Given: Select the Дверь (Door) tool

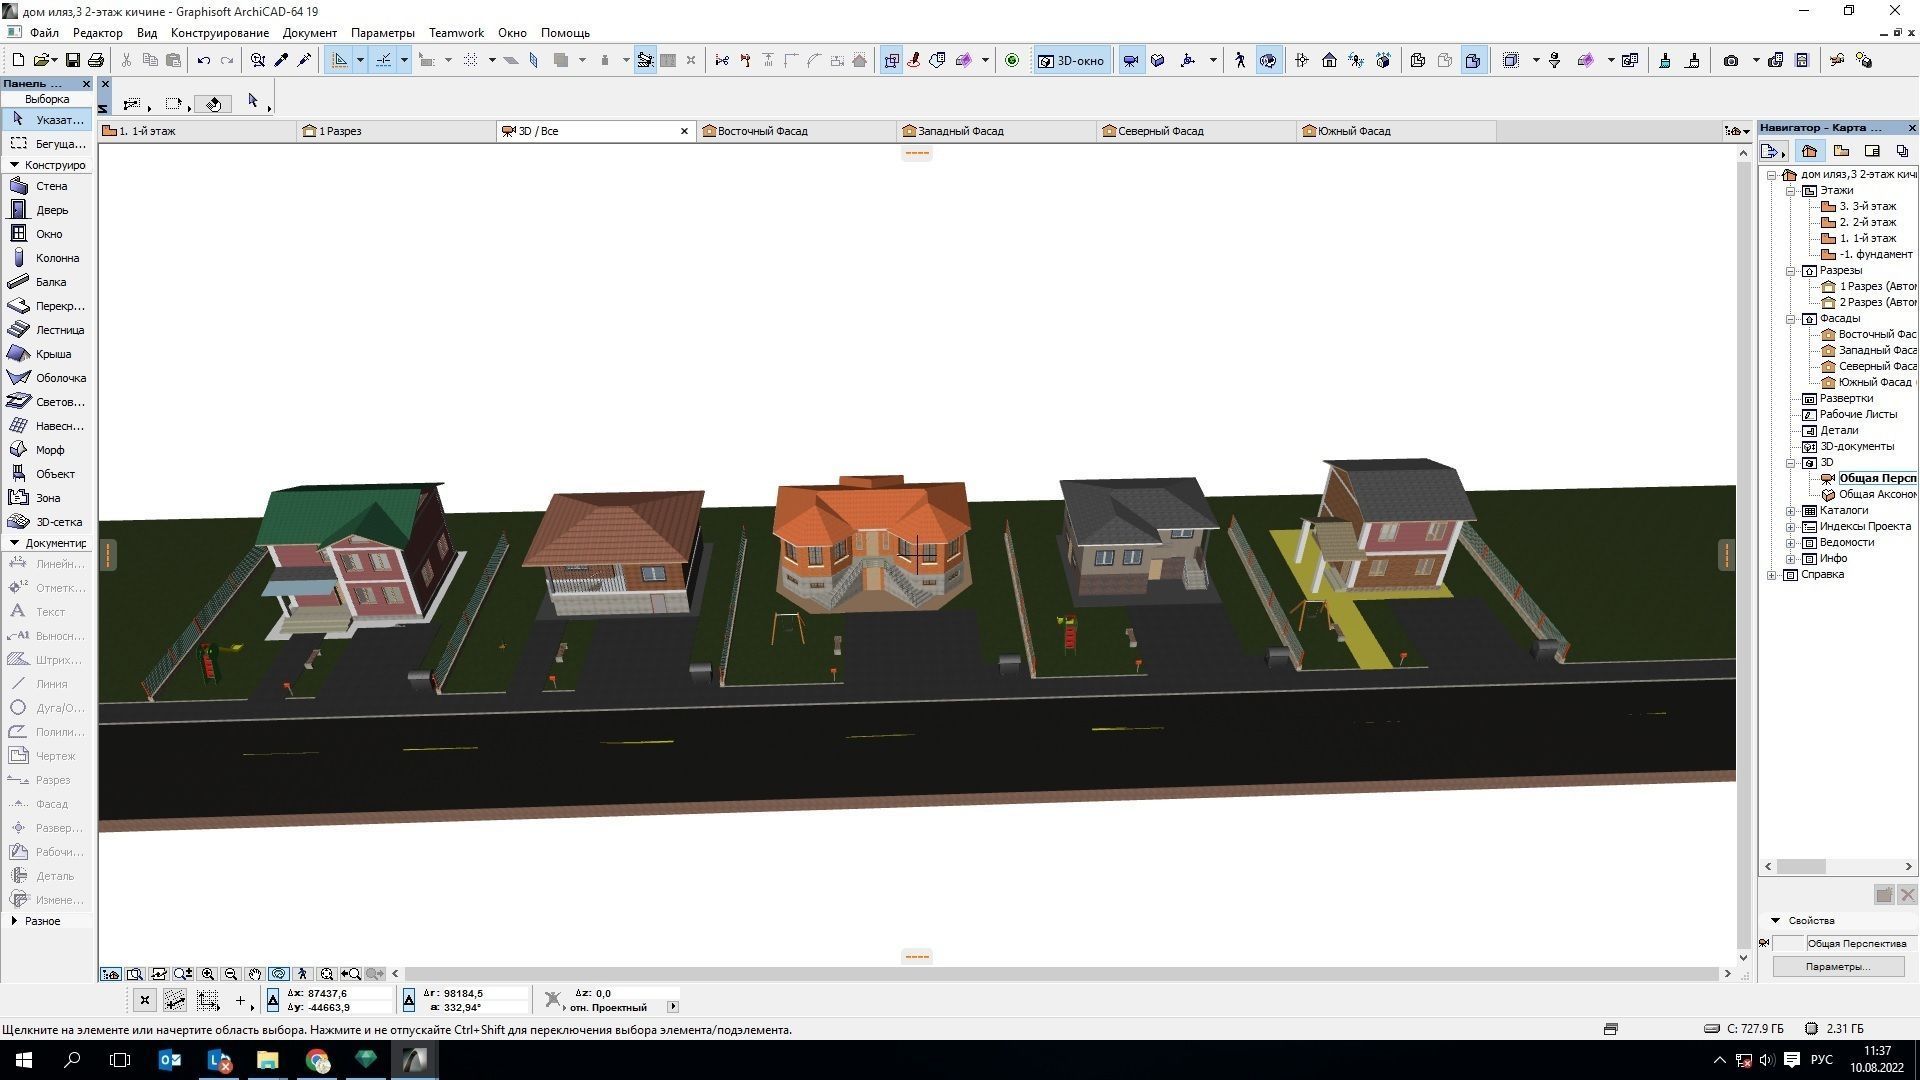Looking at the screenshot, I should point(47,210).
